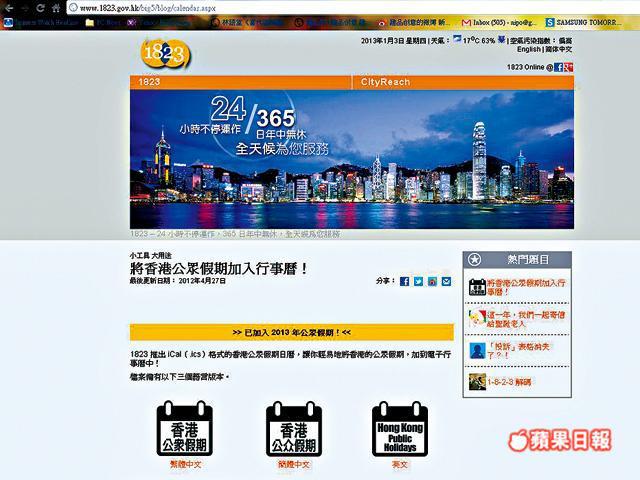Viewport: 640px width, 480px height.
Task: Click the address bar showing www.1823.gov.hk
Action: point(351,7)
